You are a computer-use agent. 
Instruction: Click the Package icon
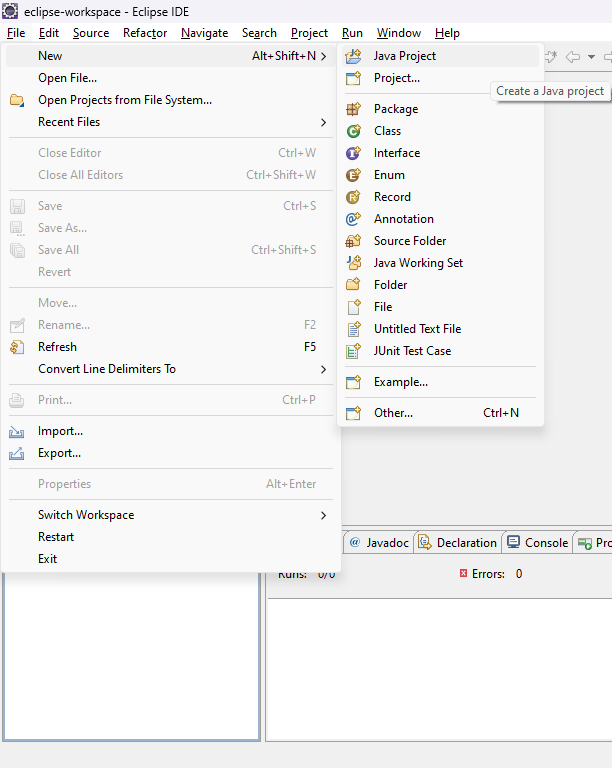pos(353,109)
